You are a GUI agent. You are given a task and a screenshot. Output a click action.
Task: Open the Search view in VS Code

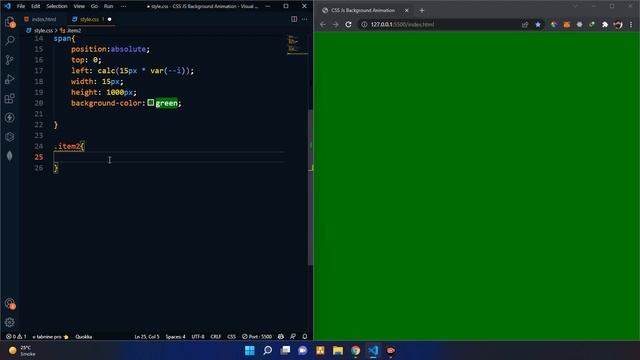coord(10,40)
